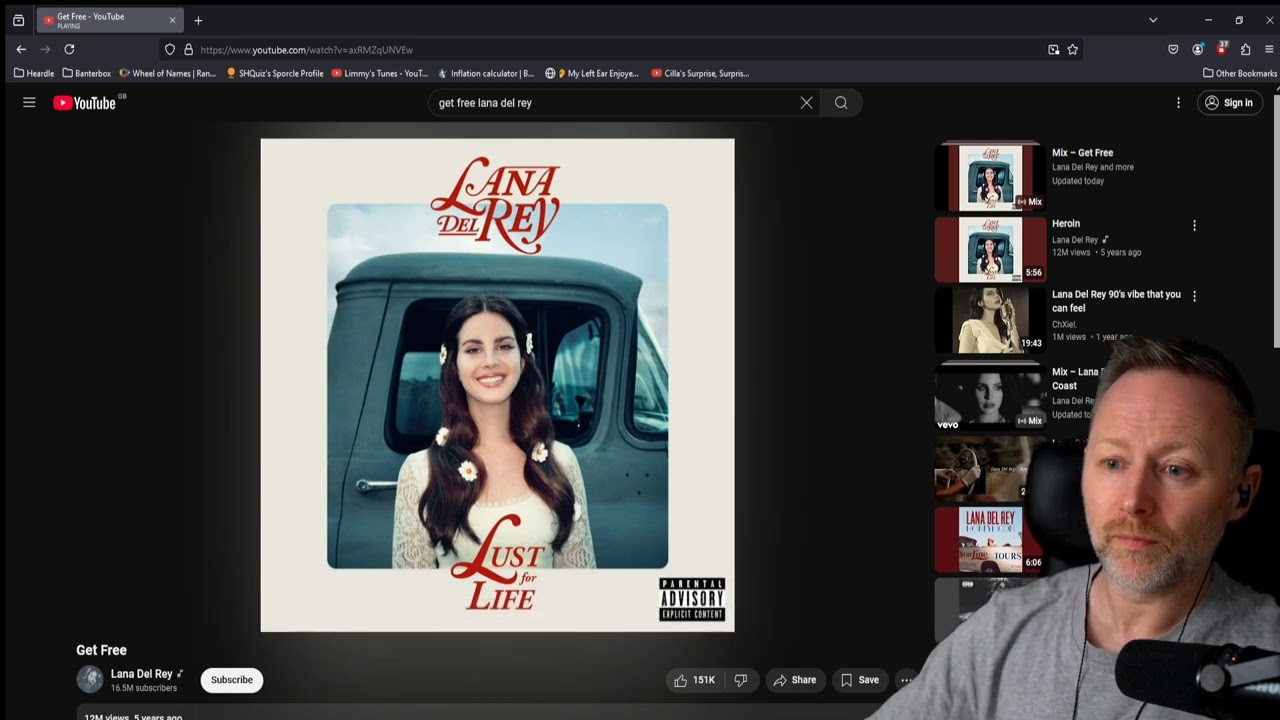This screenshot has height=720, width=1280.
Task: Open the extensions puzzle icon
Action: click(1245, 49)
